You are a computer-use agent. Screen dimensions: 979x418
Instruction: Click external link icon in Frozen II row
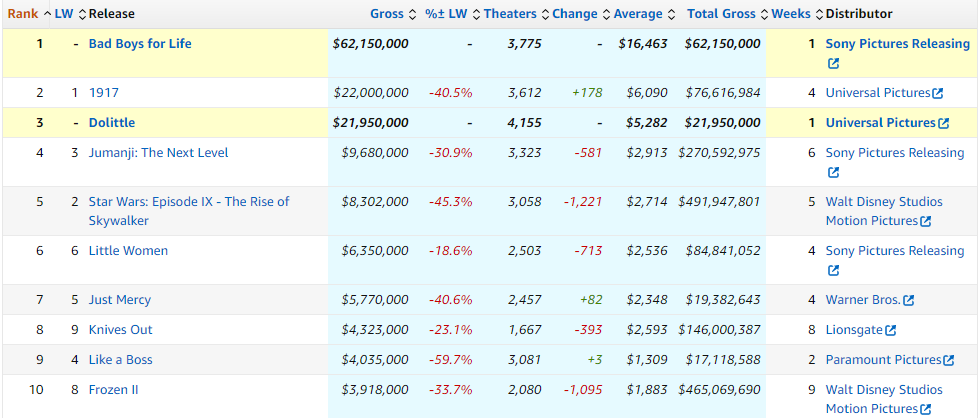pos(925,410)
